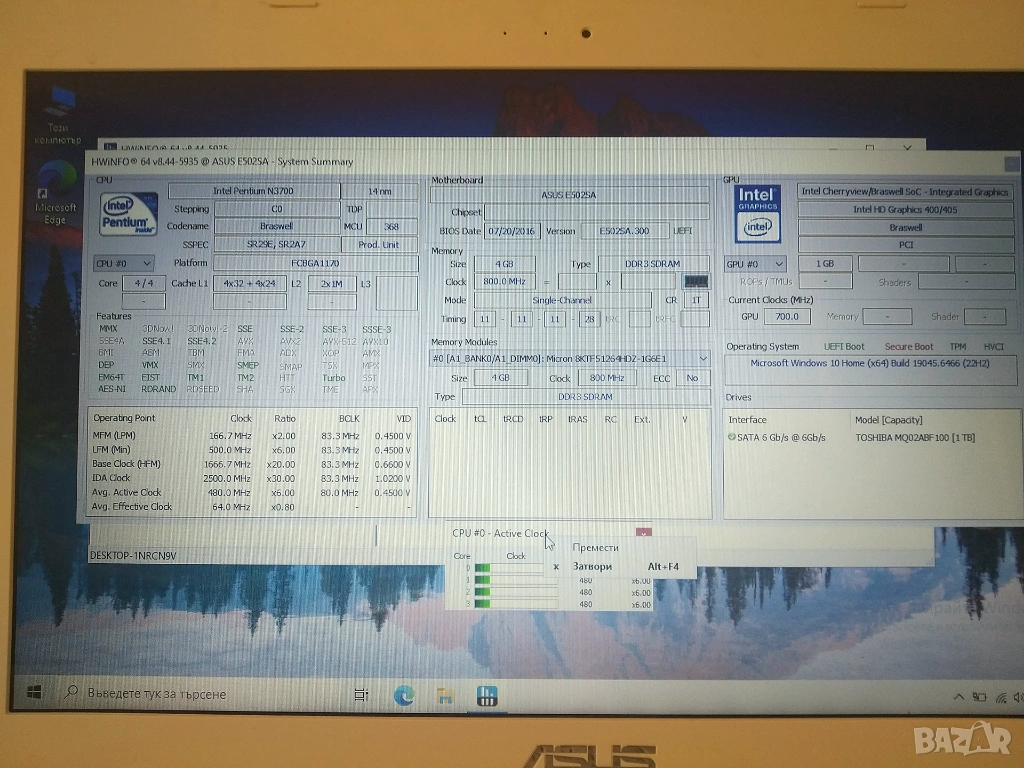
Task: Click the Intel Pentium N3700 name field
Action: (x=253, y=190)
